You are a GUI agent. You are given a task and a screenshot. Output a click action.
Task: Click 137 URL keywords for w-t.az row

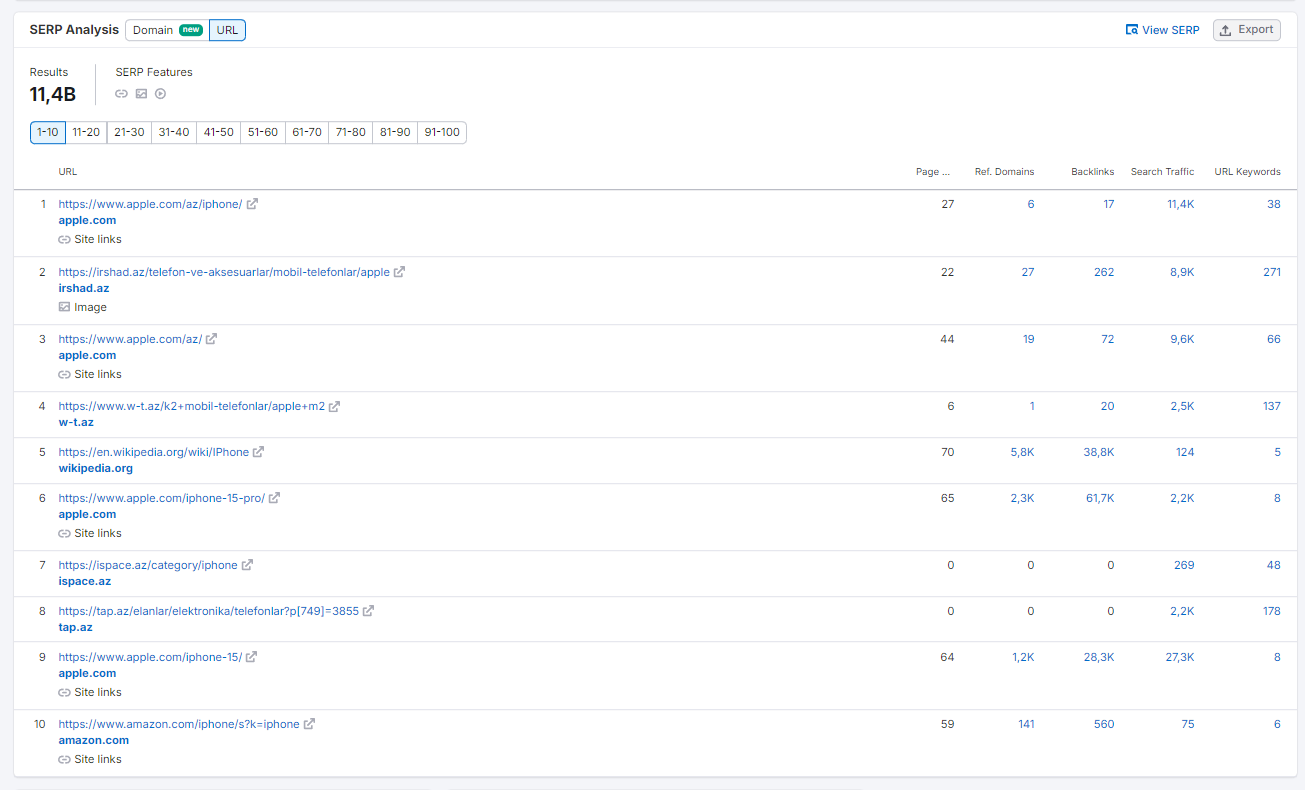coord(1271,406)
